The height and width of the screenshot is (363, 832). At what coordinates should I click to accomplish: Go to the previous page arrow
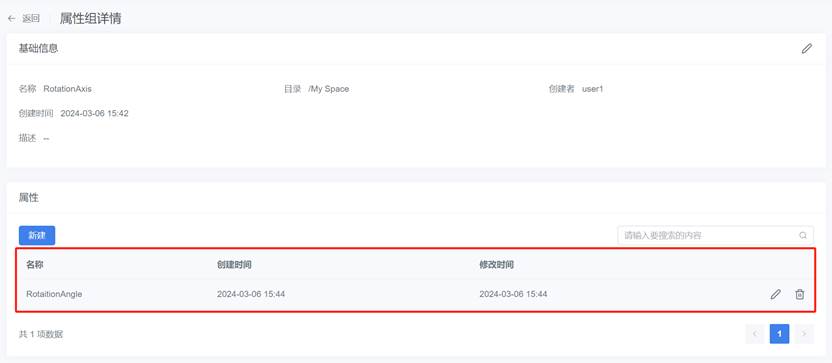tap(755, 334)
